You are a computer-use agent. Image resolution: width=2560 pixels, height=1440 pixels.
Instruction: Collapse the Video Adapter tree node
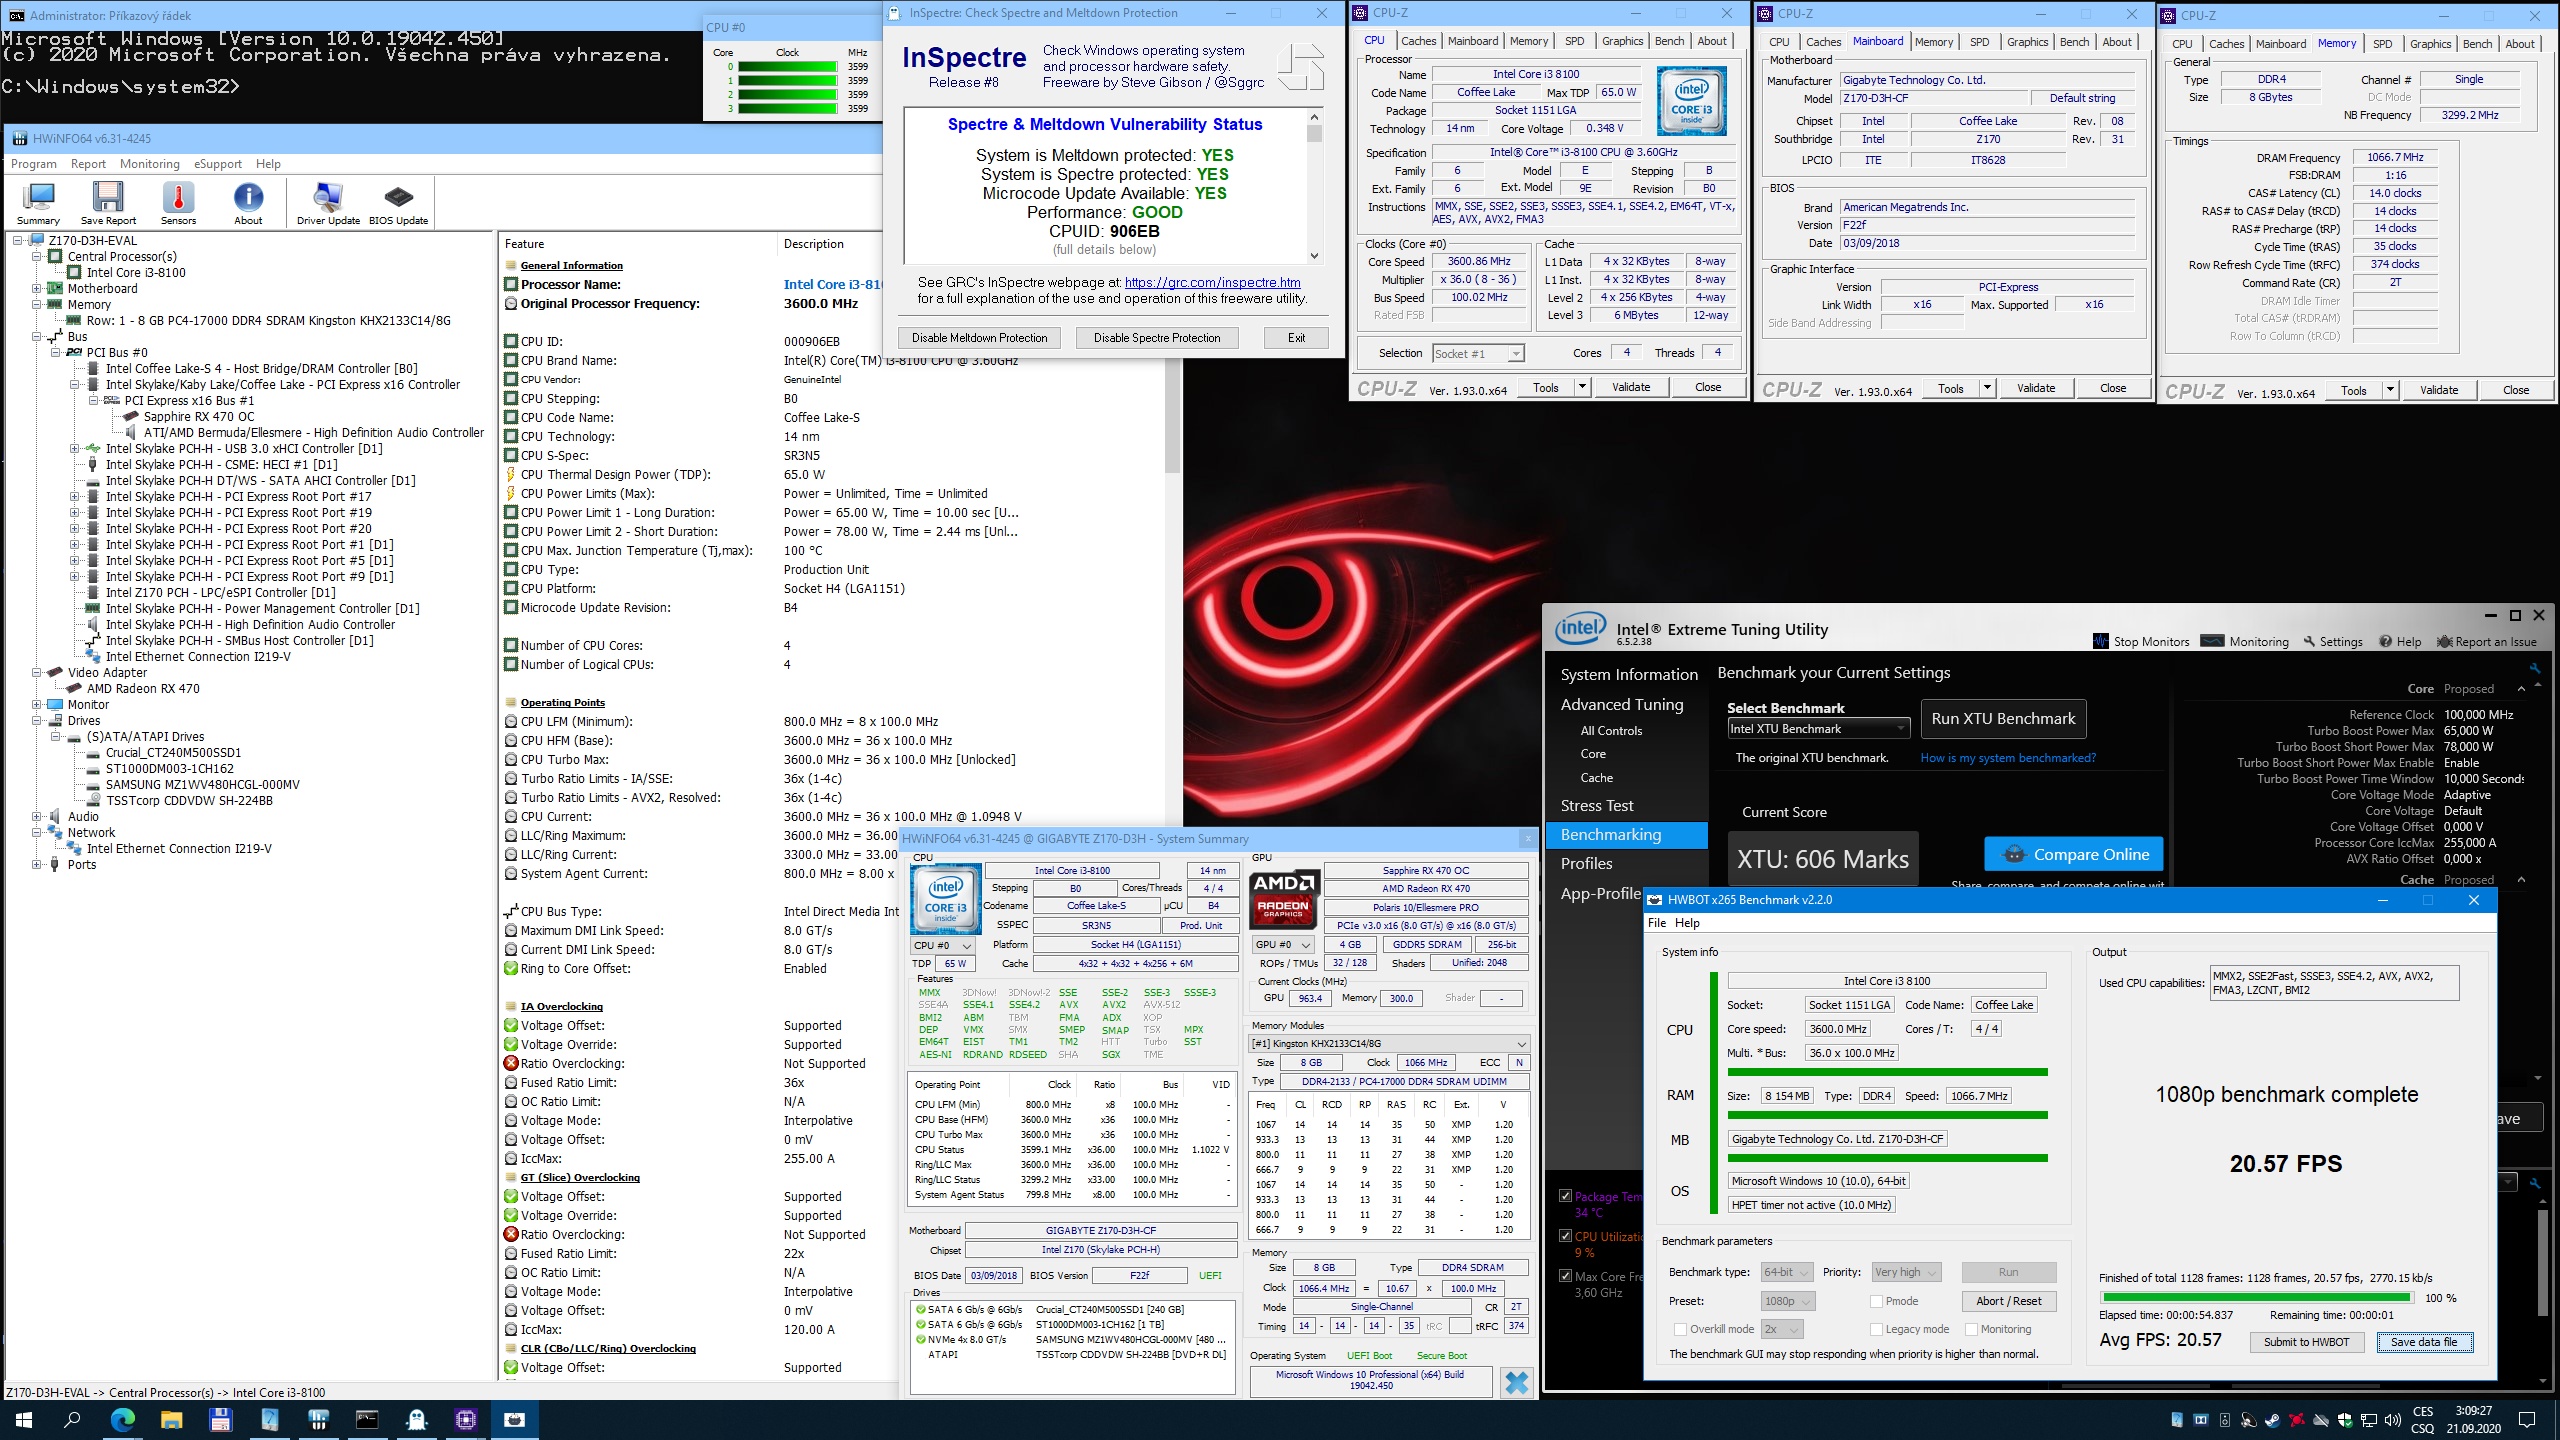point(37,673)
